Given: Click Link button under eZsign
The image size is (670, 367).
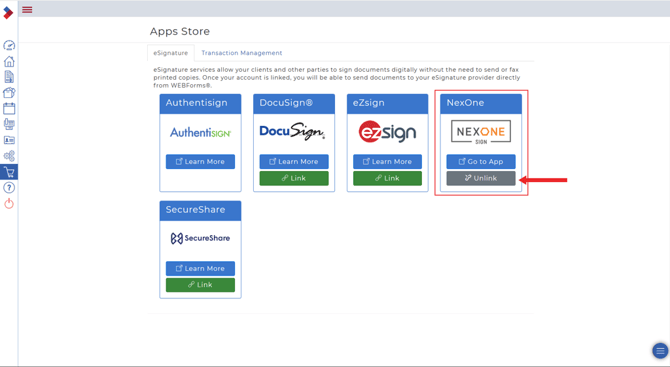Looking at the screenshot, I should click(388, 178).
